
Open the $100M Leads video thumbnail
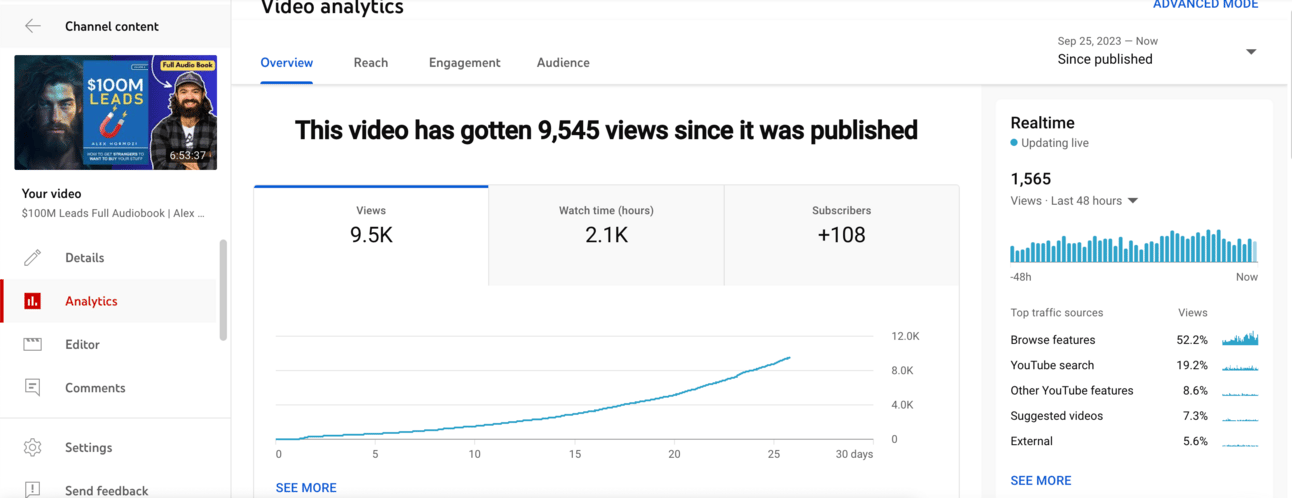click(116, 112)
